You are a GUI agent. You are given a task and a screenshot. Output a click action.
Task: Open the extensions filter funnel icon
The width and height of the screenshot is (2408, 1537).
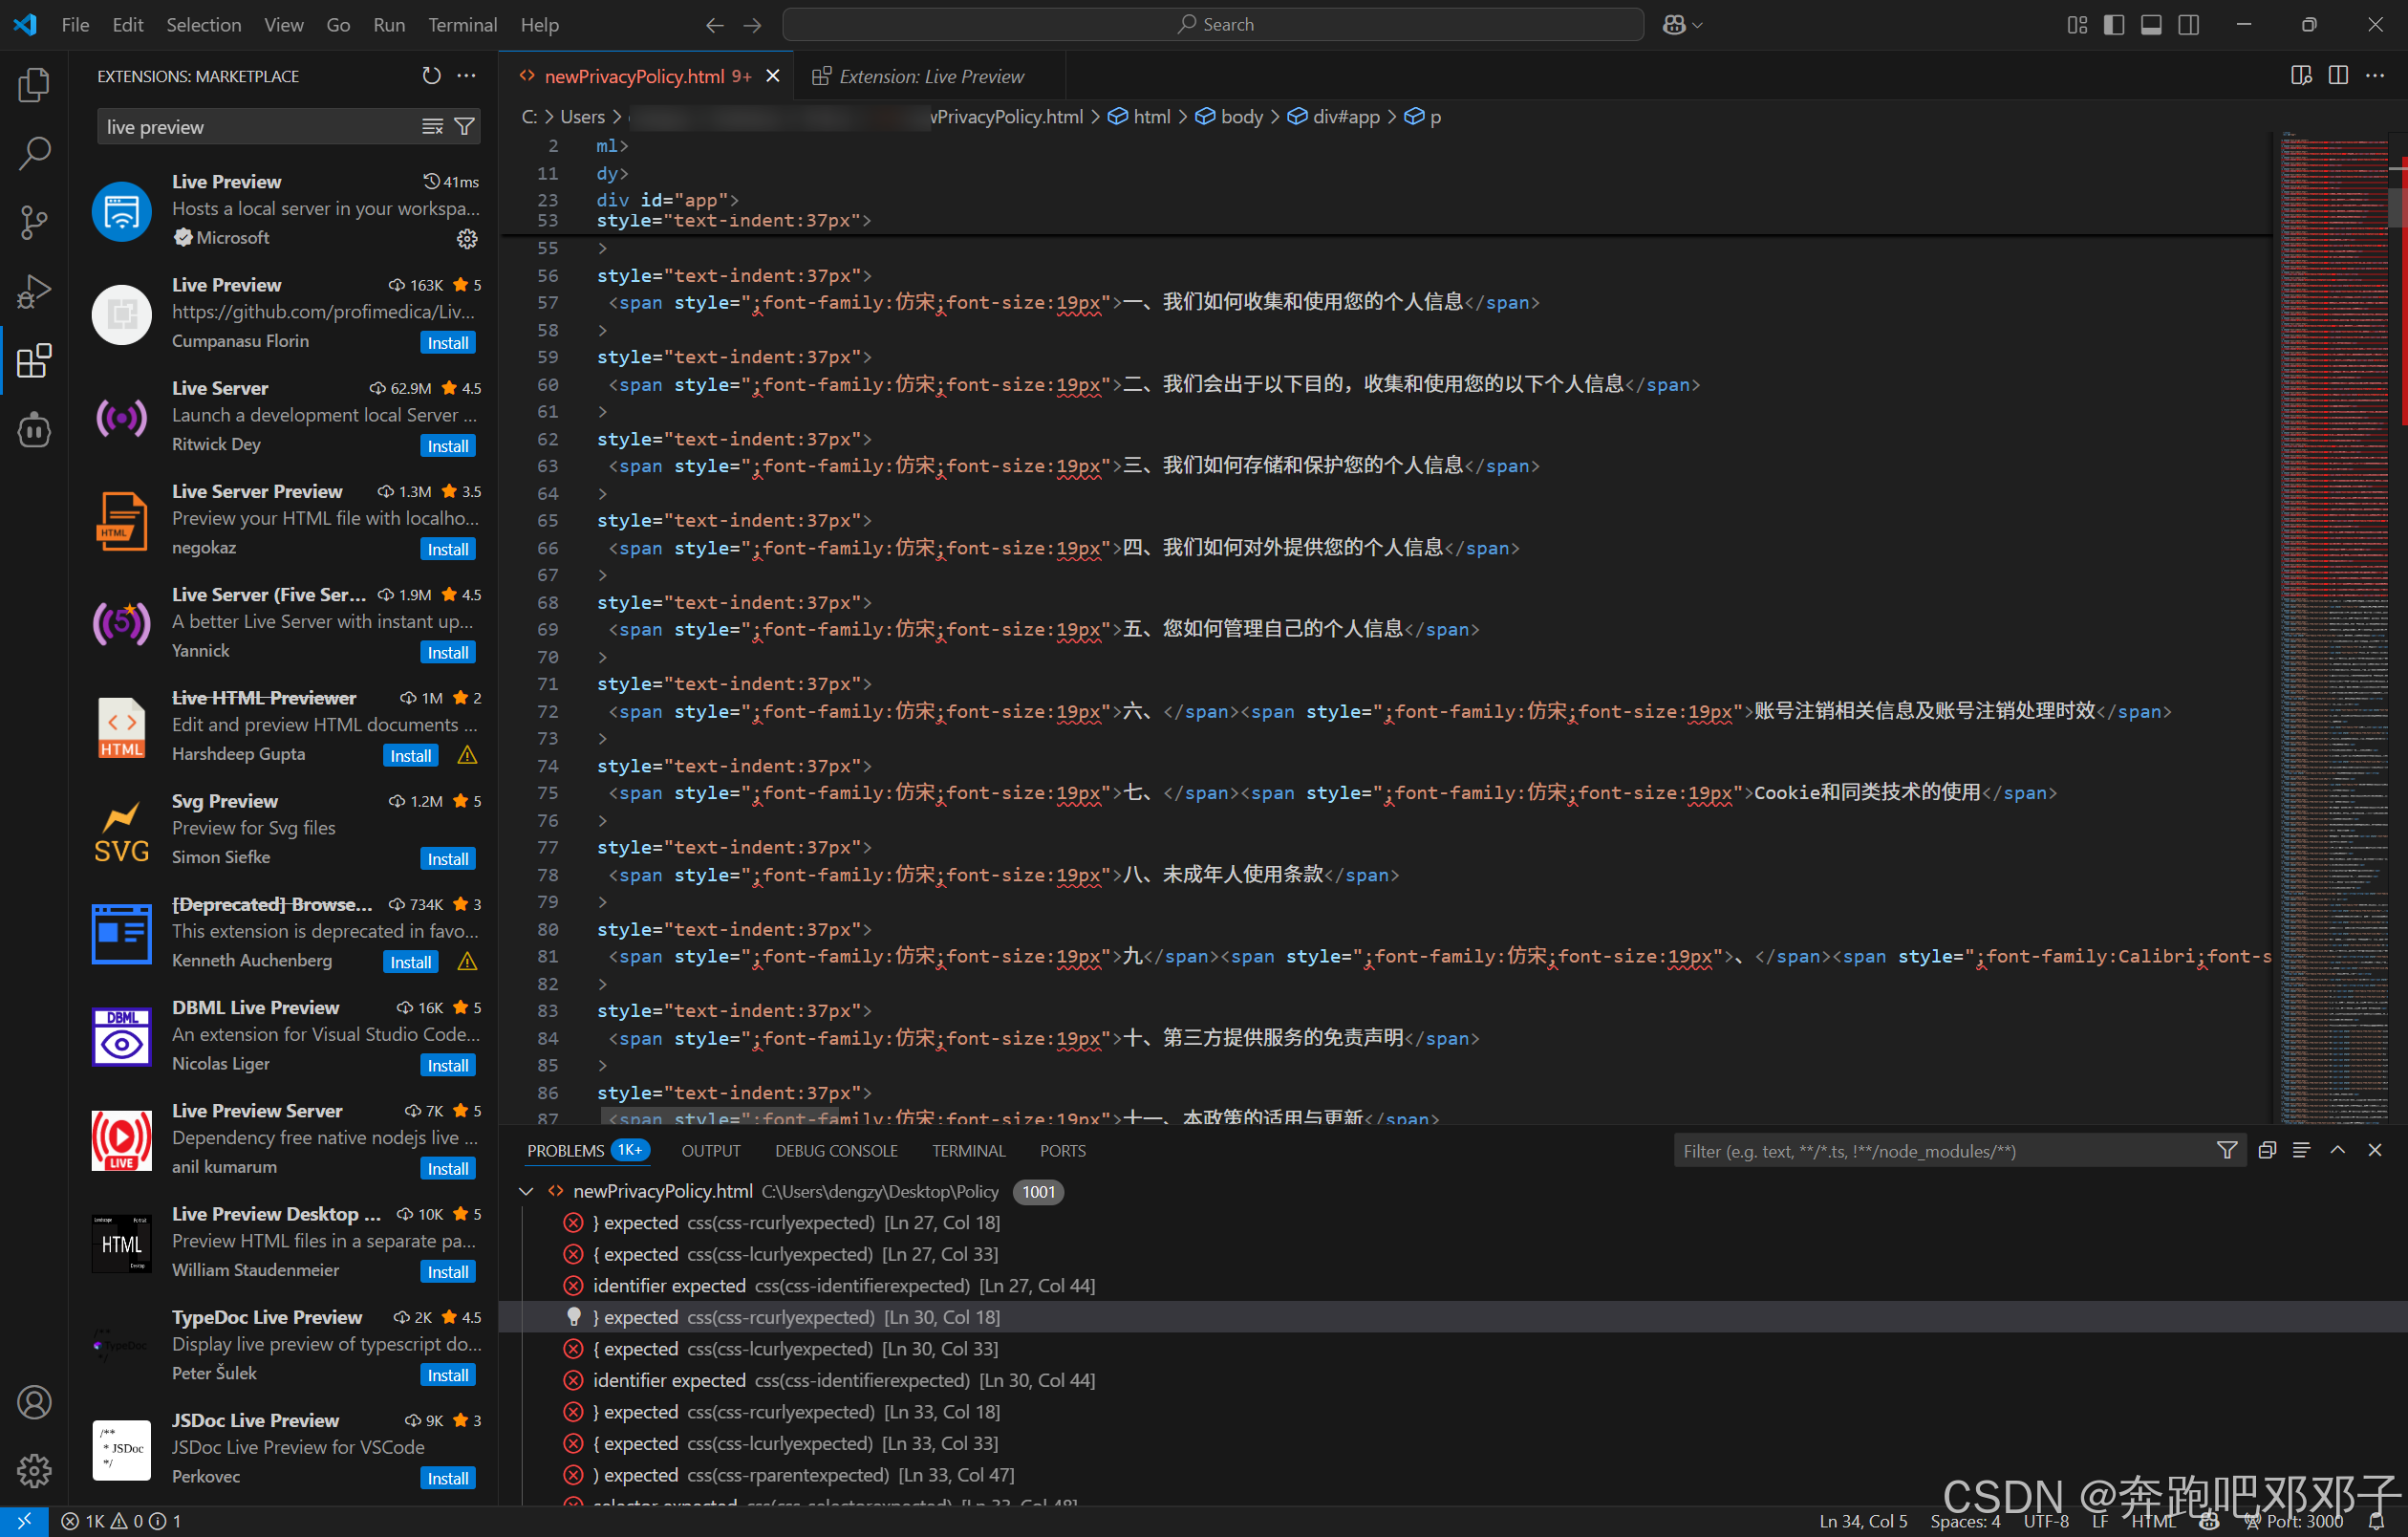click(464, 127)
